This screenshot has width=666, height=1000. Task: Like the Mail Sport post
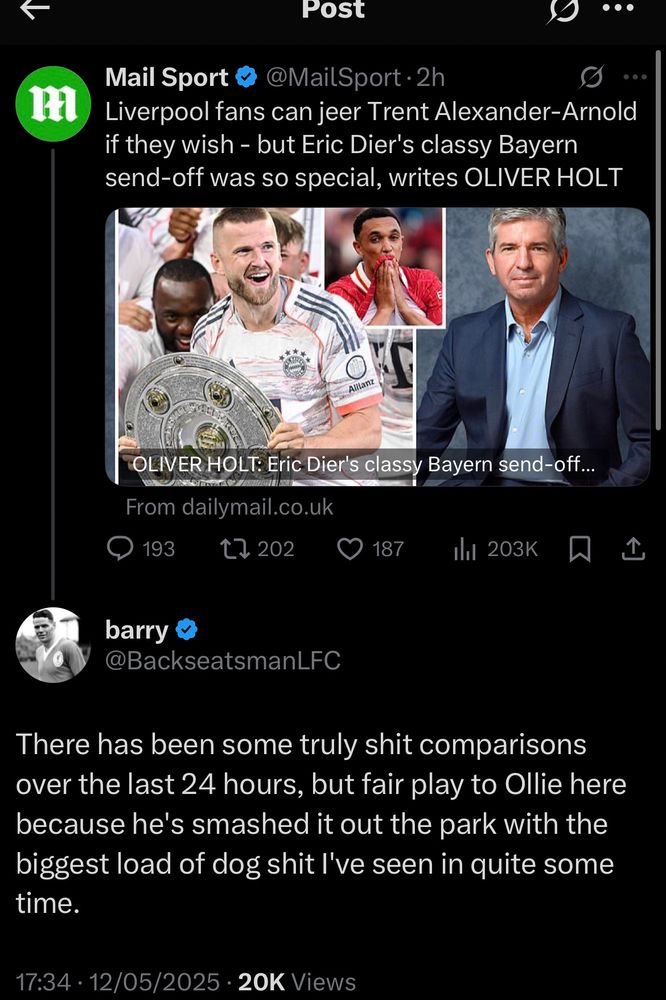[x=370, y=548]
